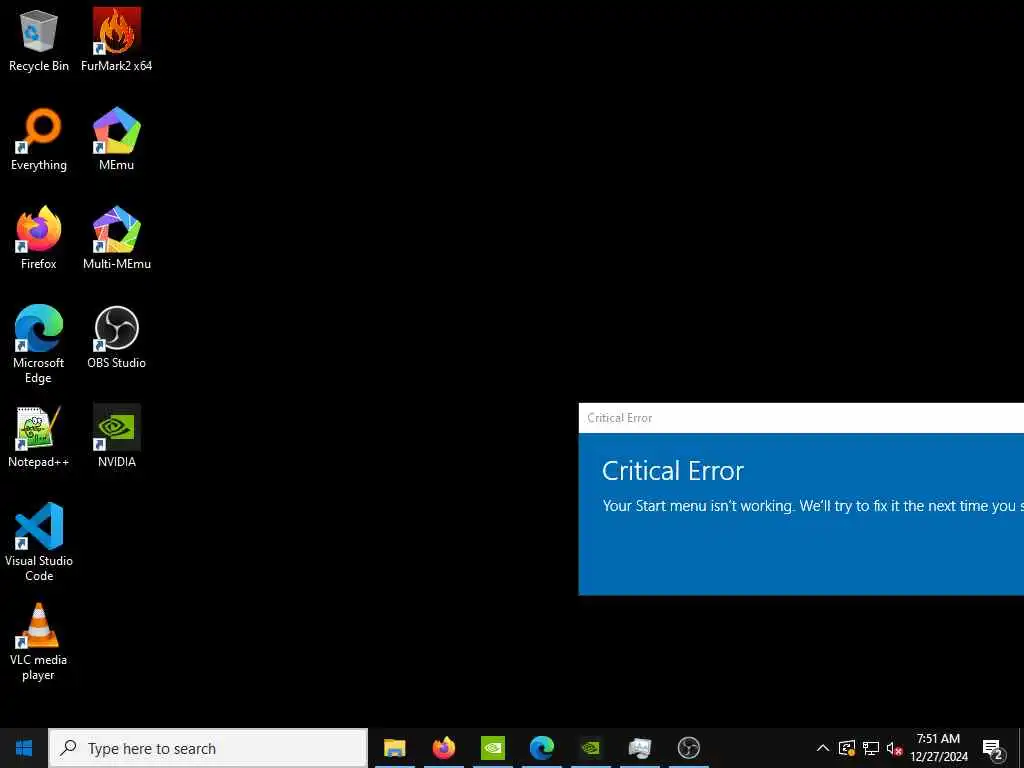Select the NVIDIA desktop shortcut
The width and height of the screenshot is (1024, 768).
(116, 436)
